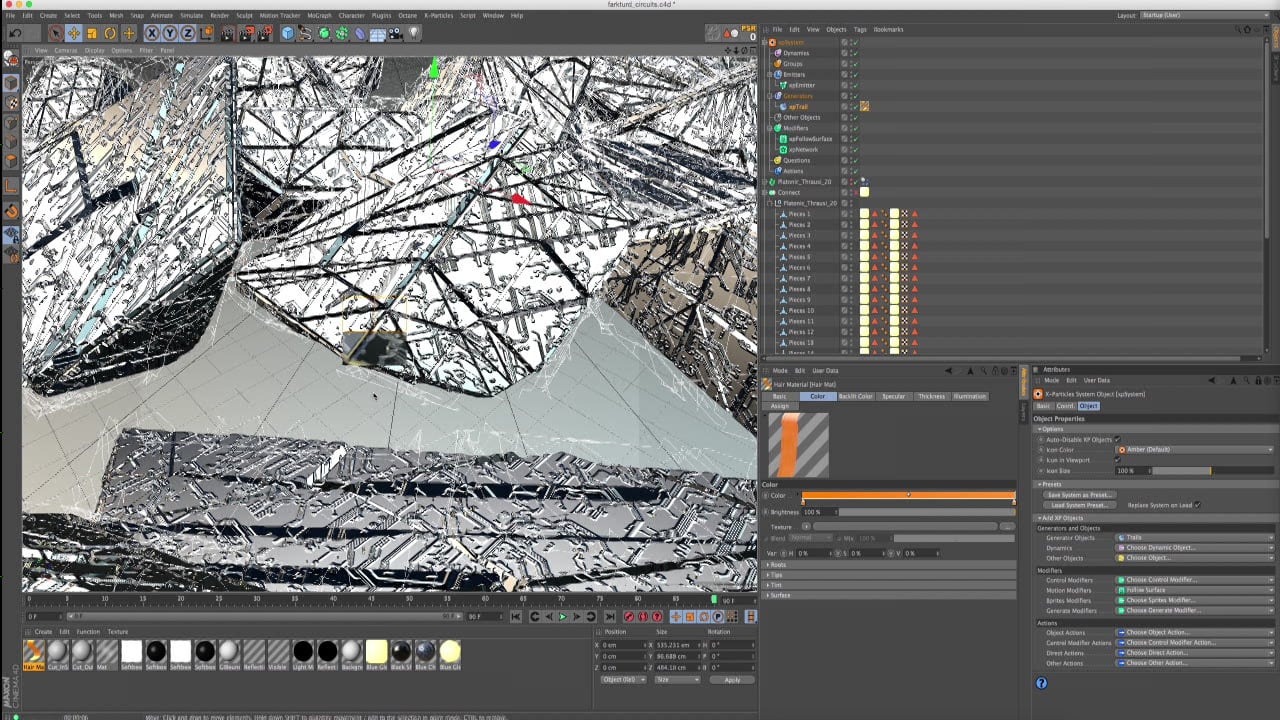Activate the Rotate tool

click(110, 33)
